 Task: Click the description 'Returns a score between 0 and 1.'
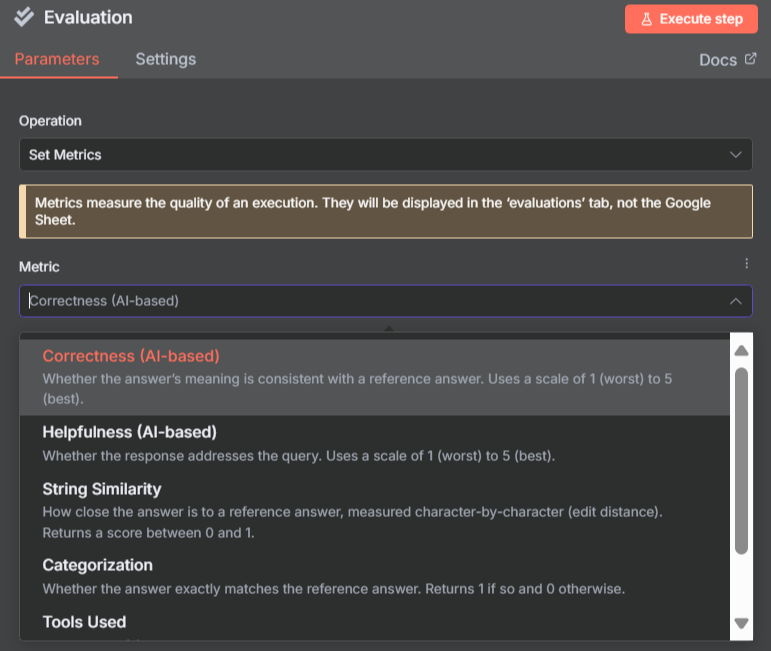tap(148, 533)
